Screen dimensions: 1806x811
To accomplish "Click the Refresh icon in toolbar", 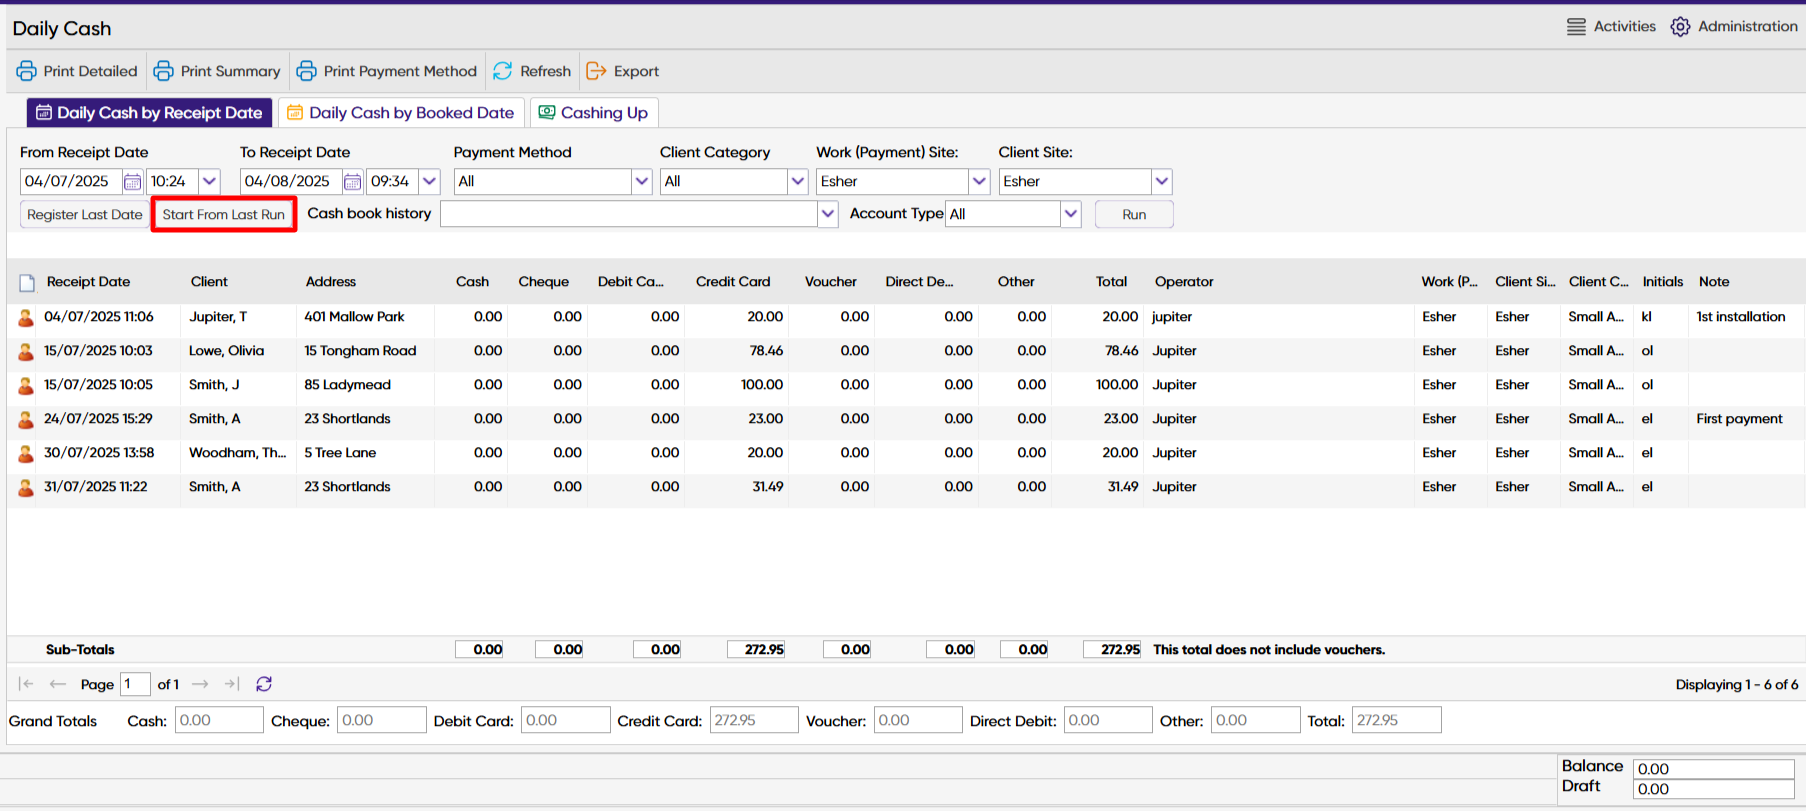I will [x=503, y=71].
